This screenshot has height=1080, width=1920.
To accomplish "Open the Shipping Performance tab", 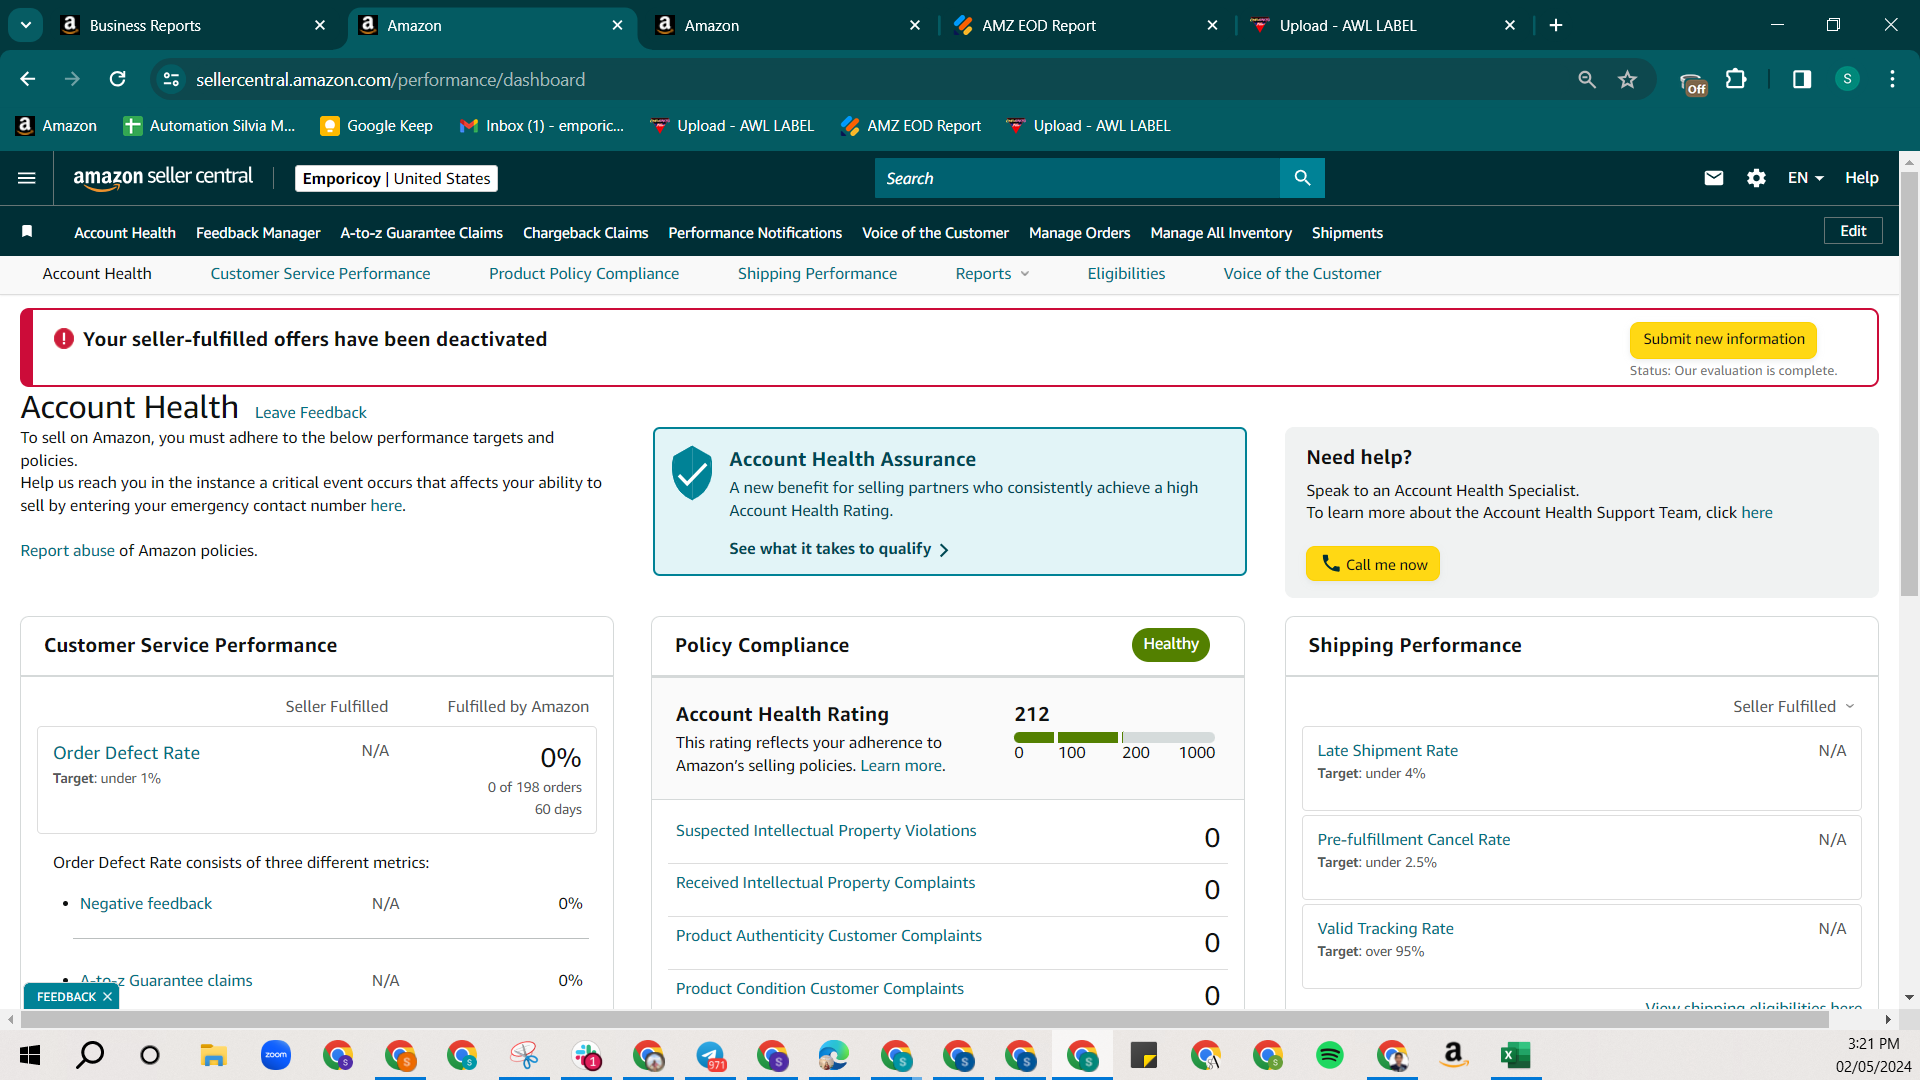I will [x=817, y=273].
